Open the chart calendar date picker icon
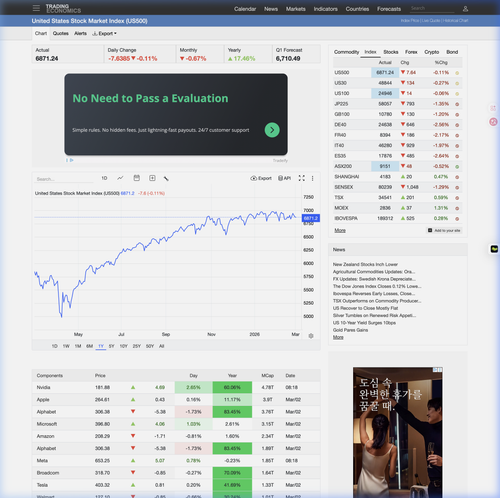 point(137,178)
